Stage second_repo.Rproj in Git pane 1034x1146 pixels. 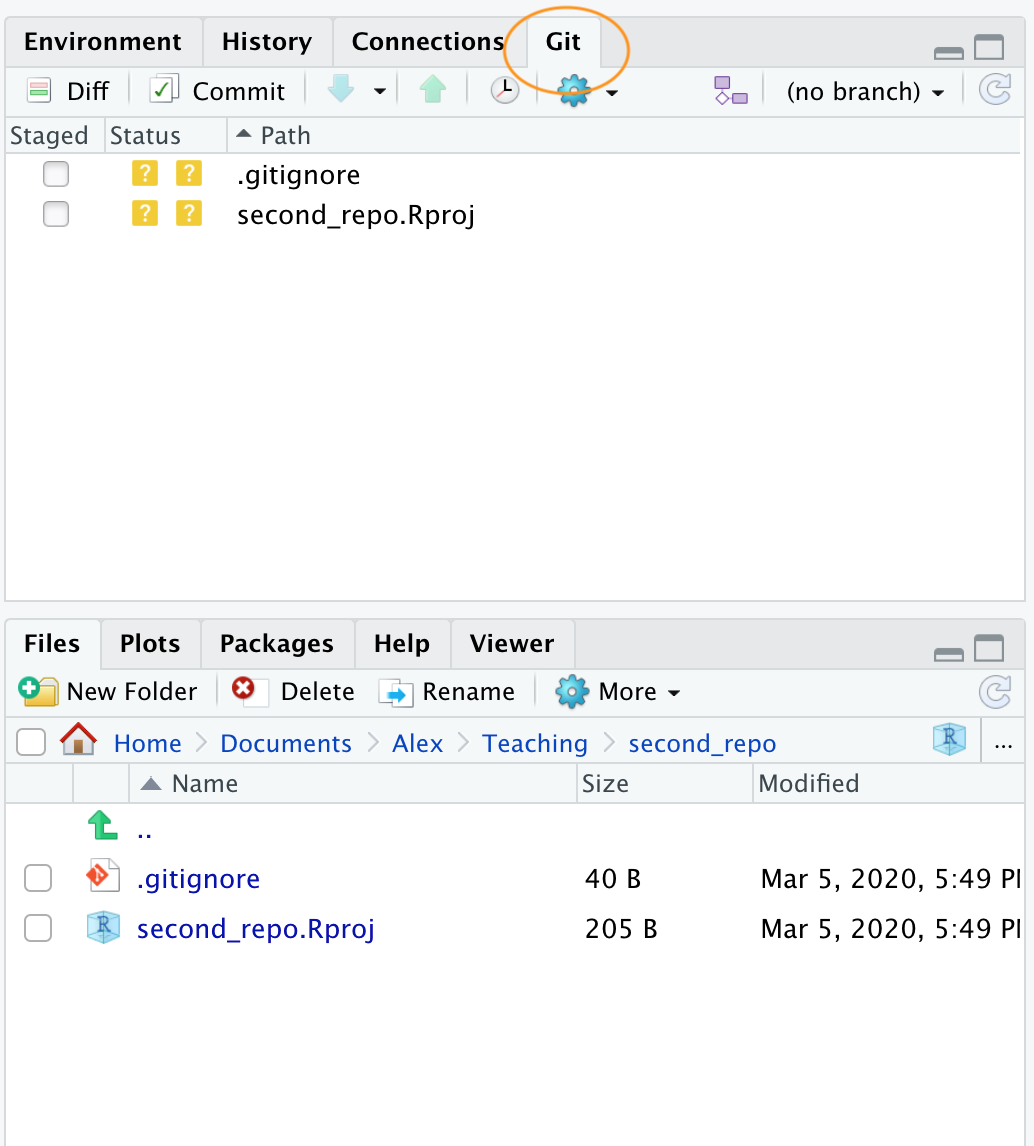point(56,214)
